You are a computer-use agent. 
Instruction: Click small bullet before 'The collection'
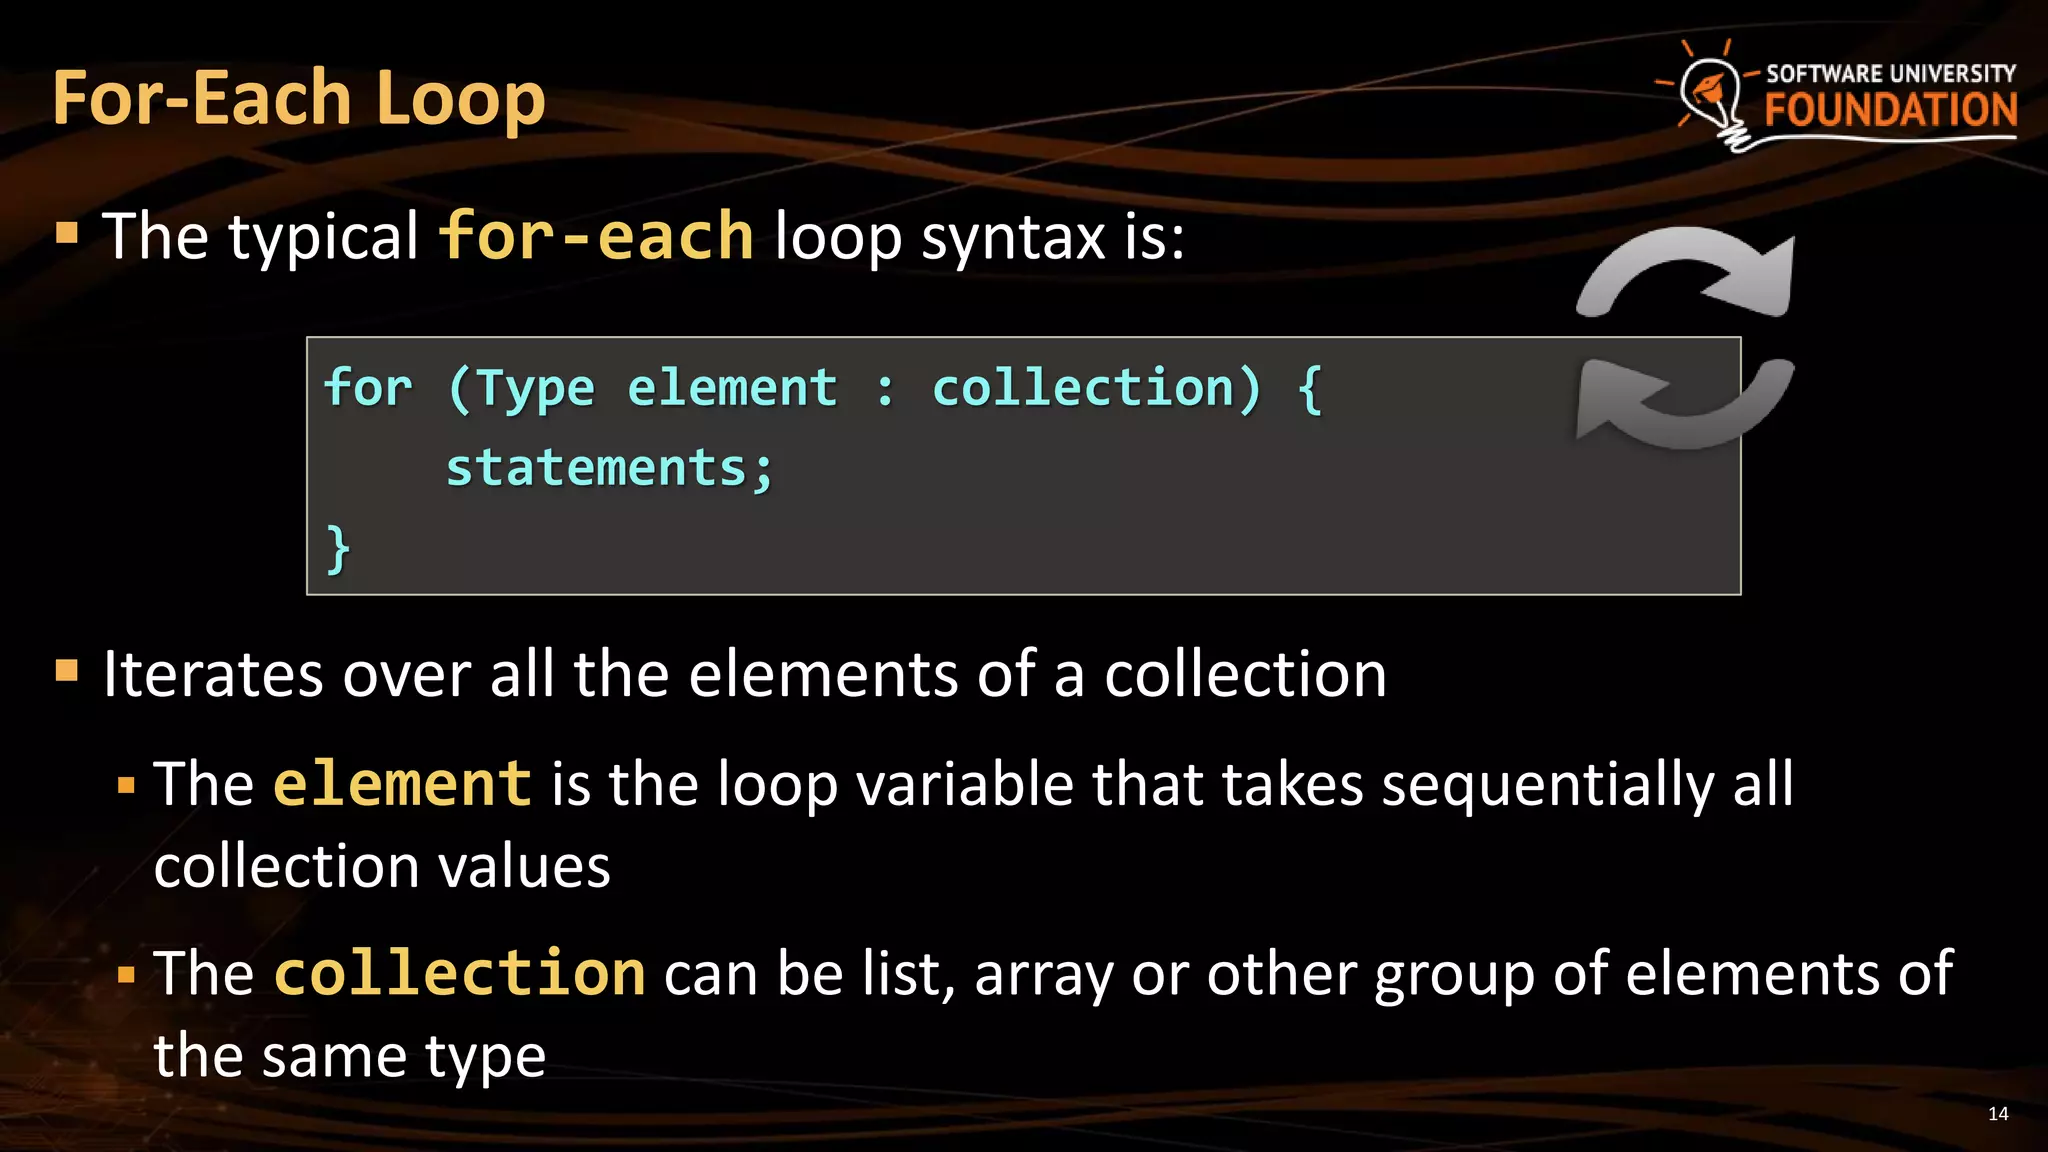point(126,974)
